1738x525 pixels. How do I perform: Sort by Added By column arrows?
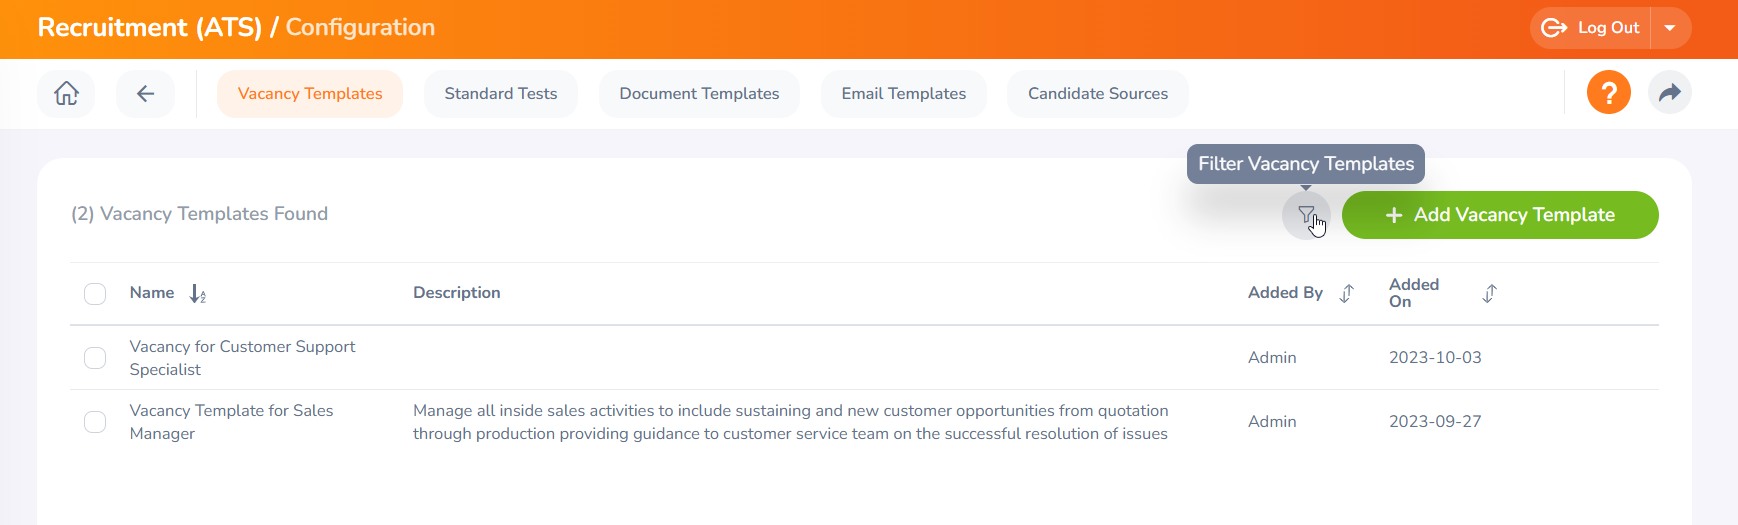pos(1347,293)
